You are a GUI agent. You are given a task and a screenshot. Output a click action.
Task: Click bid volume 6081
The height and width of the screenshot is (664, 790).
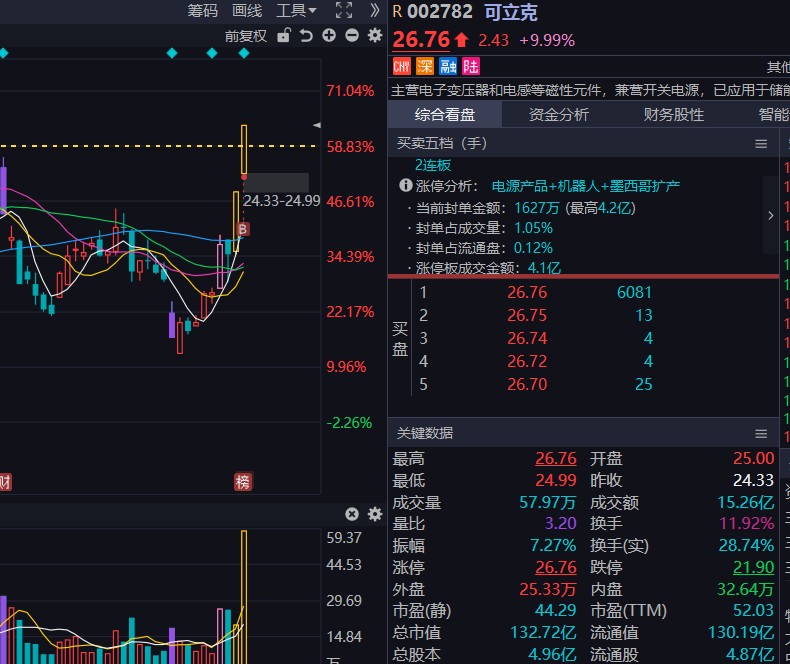click(634, 292)
